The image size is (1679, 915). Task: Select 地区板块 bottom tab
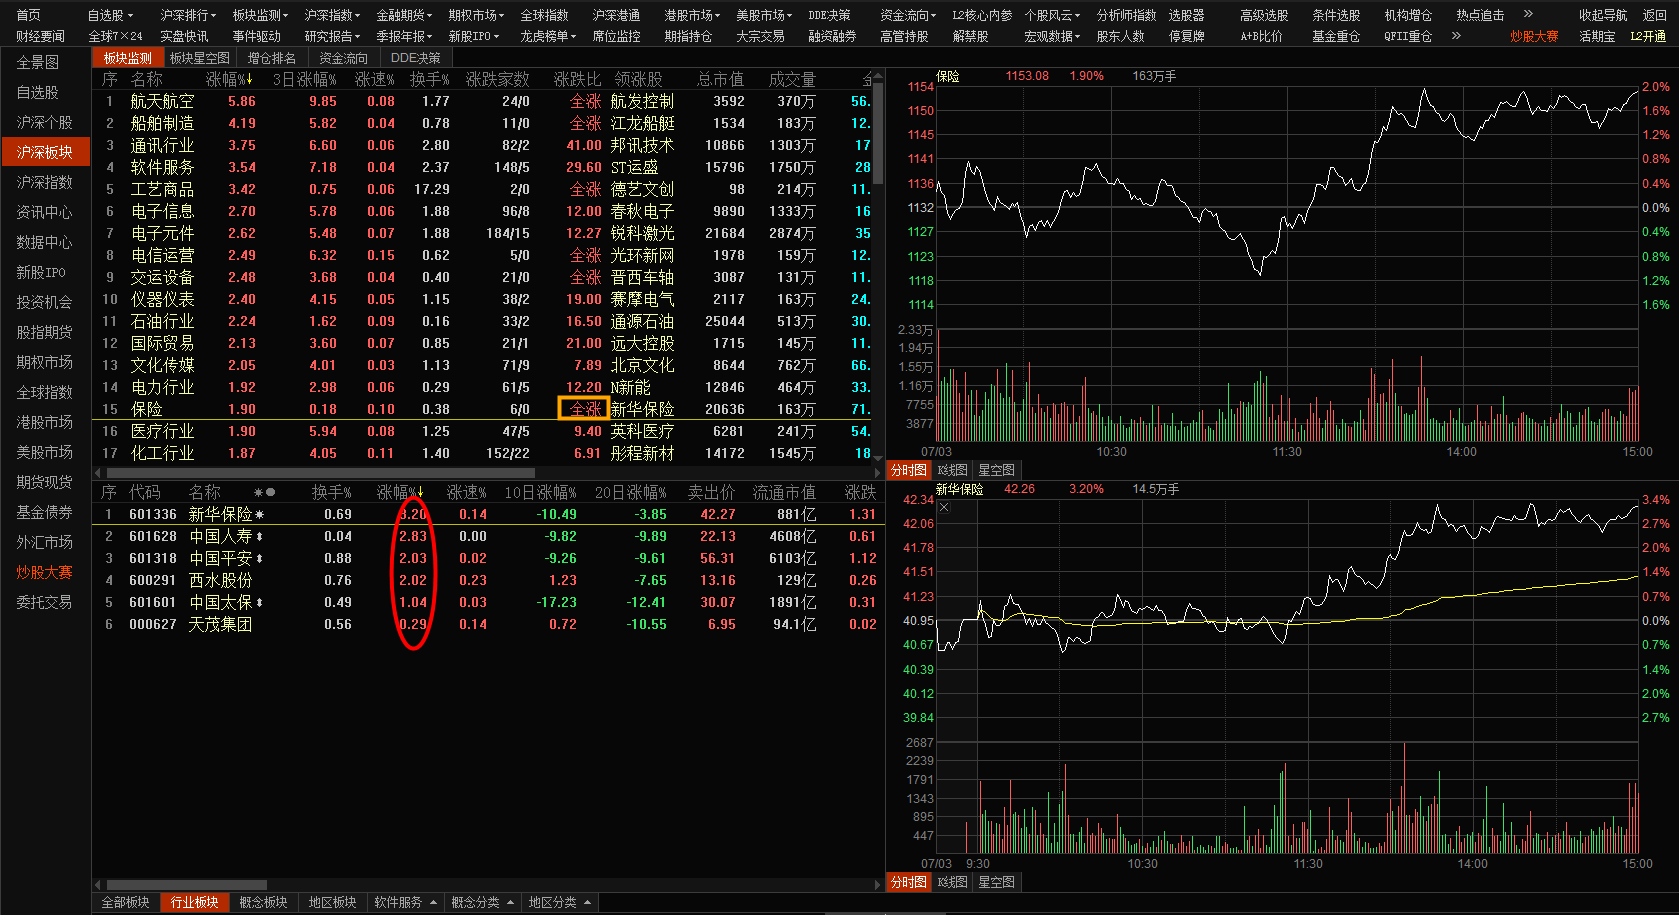pos(333,902)
